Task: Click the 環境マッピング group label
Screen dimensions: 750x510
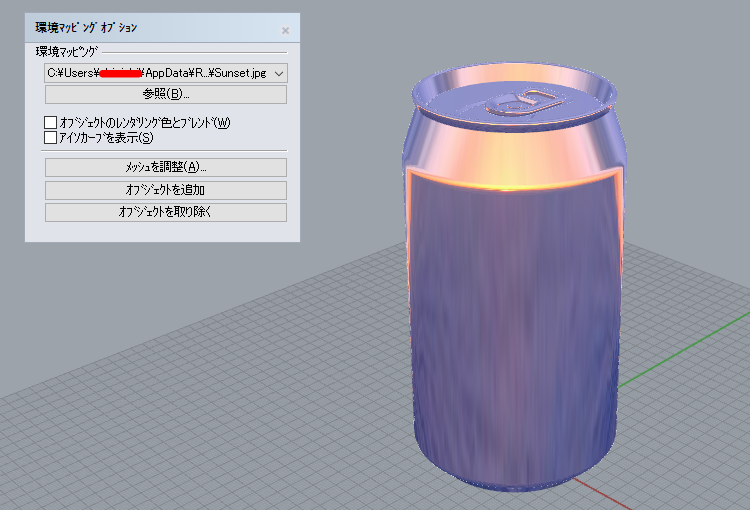Action: 66,52
